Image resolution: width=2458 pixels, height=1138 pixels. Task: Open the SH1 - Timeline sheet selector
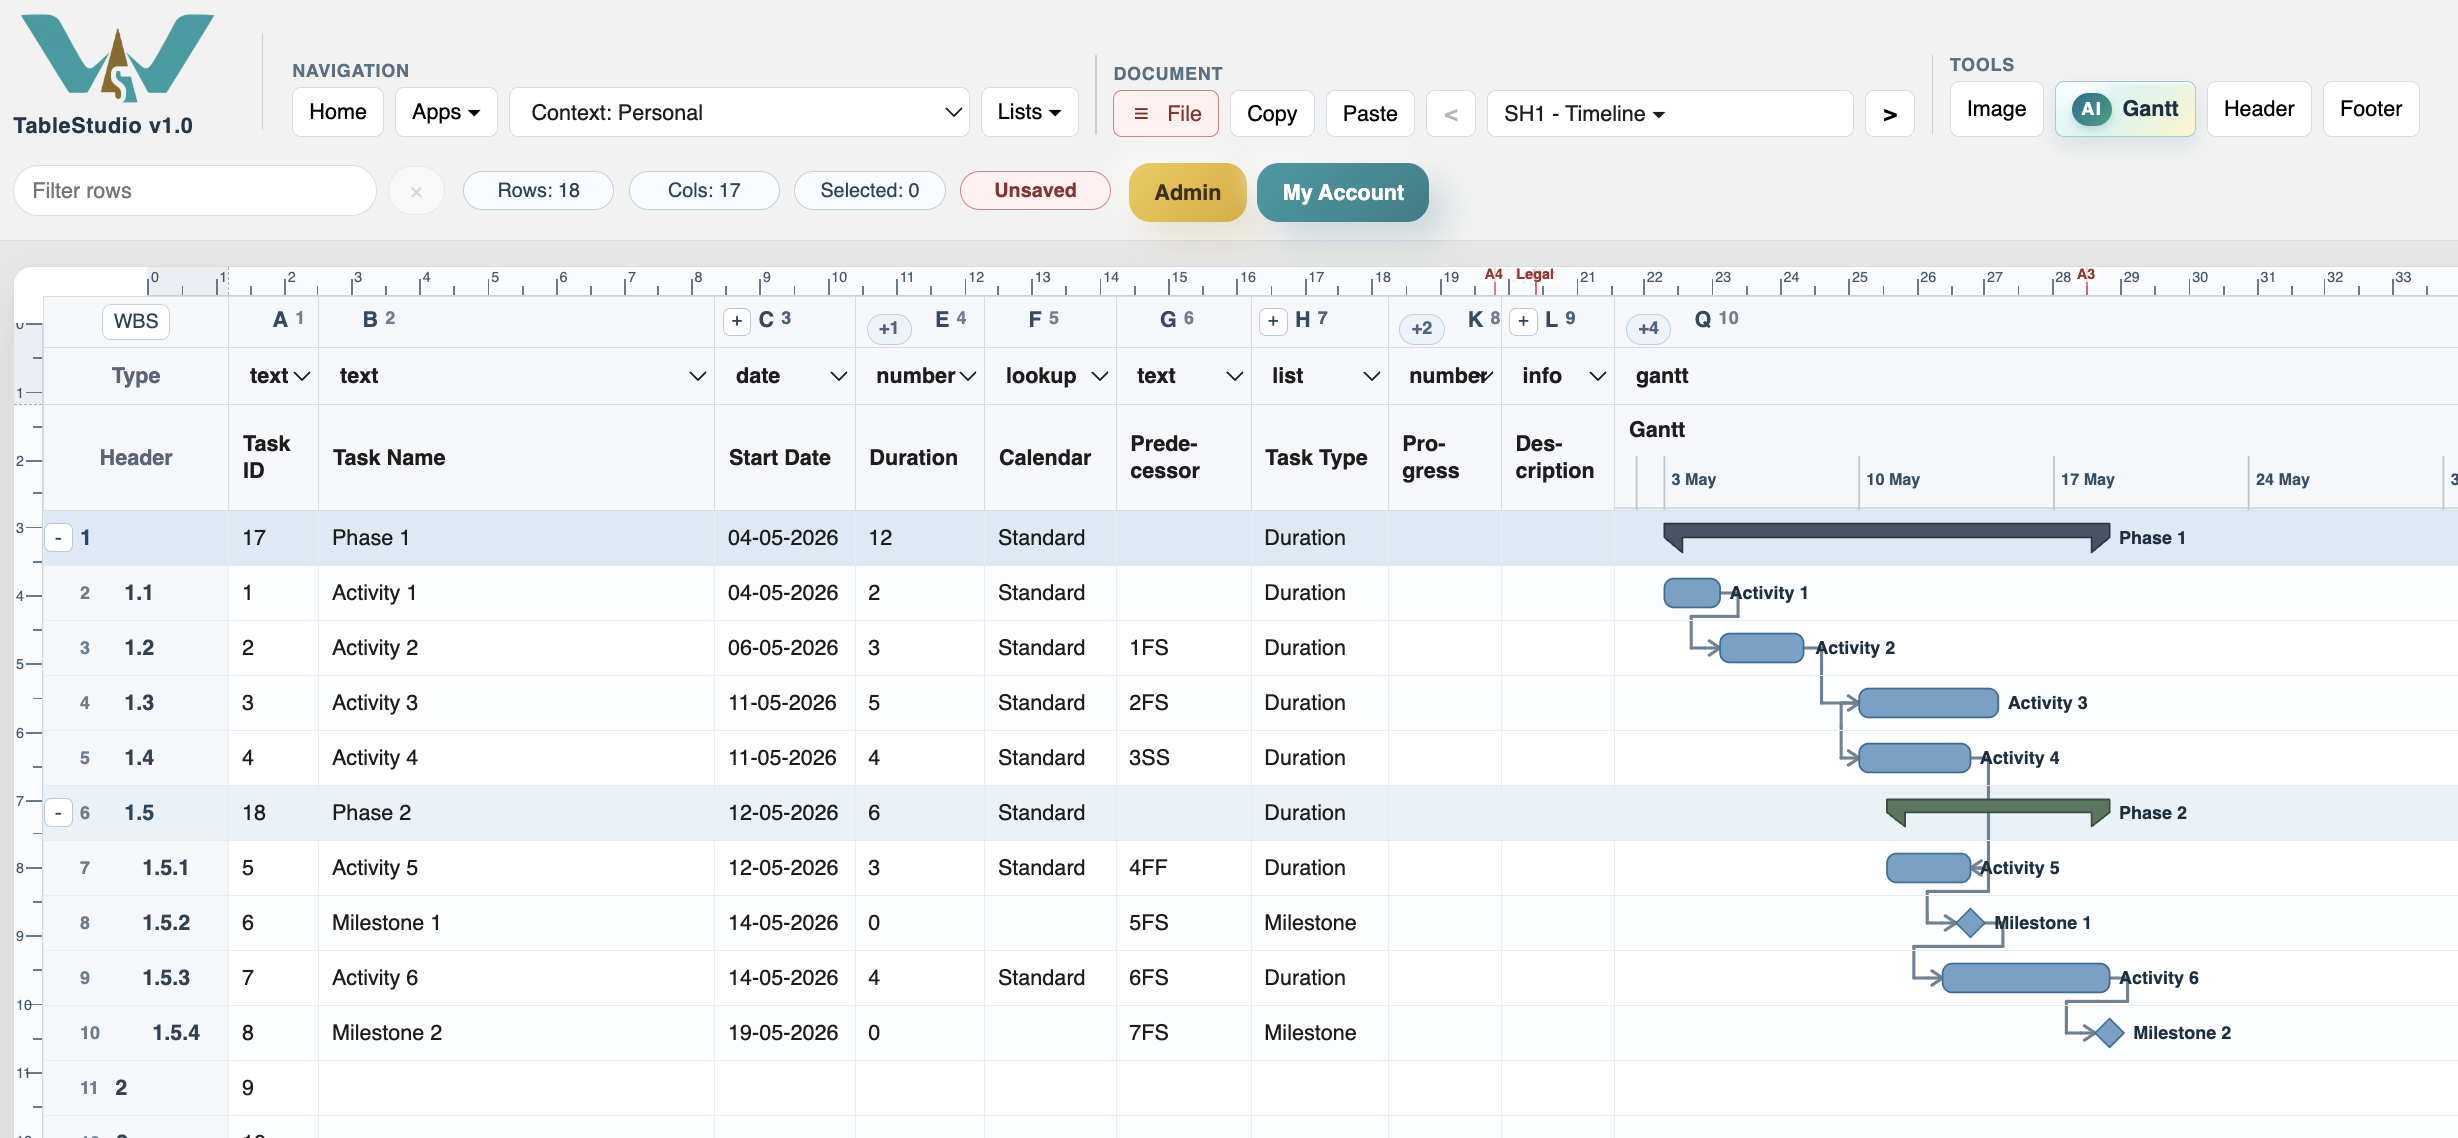coord(1669,114)
